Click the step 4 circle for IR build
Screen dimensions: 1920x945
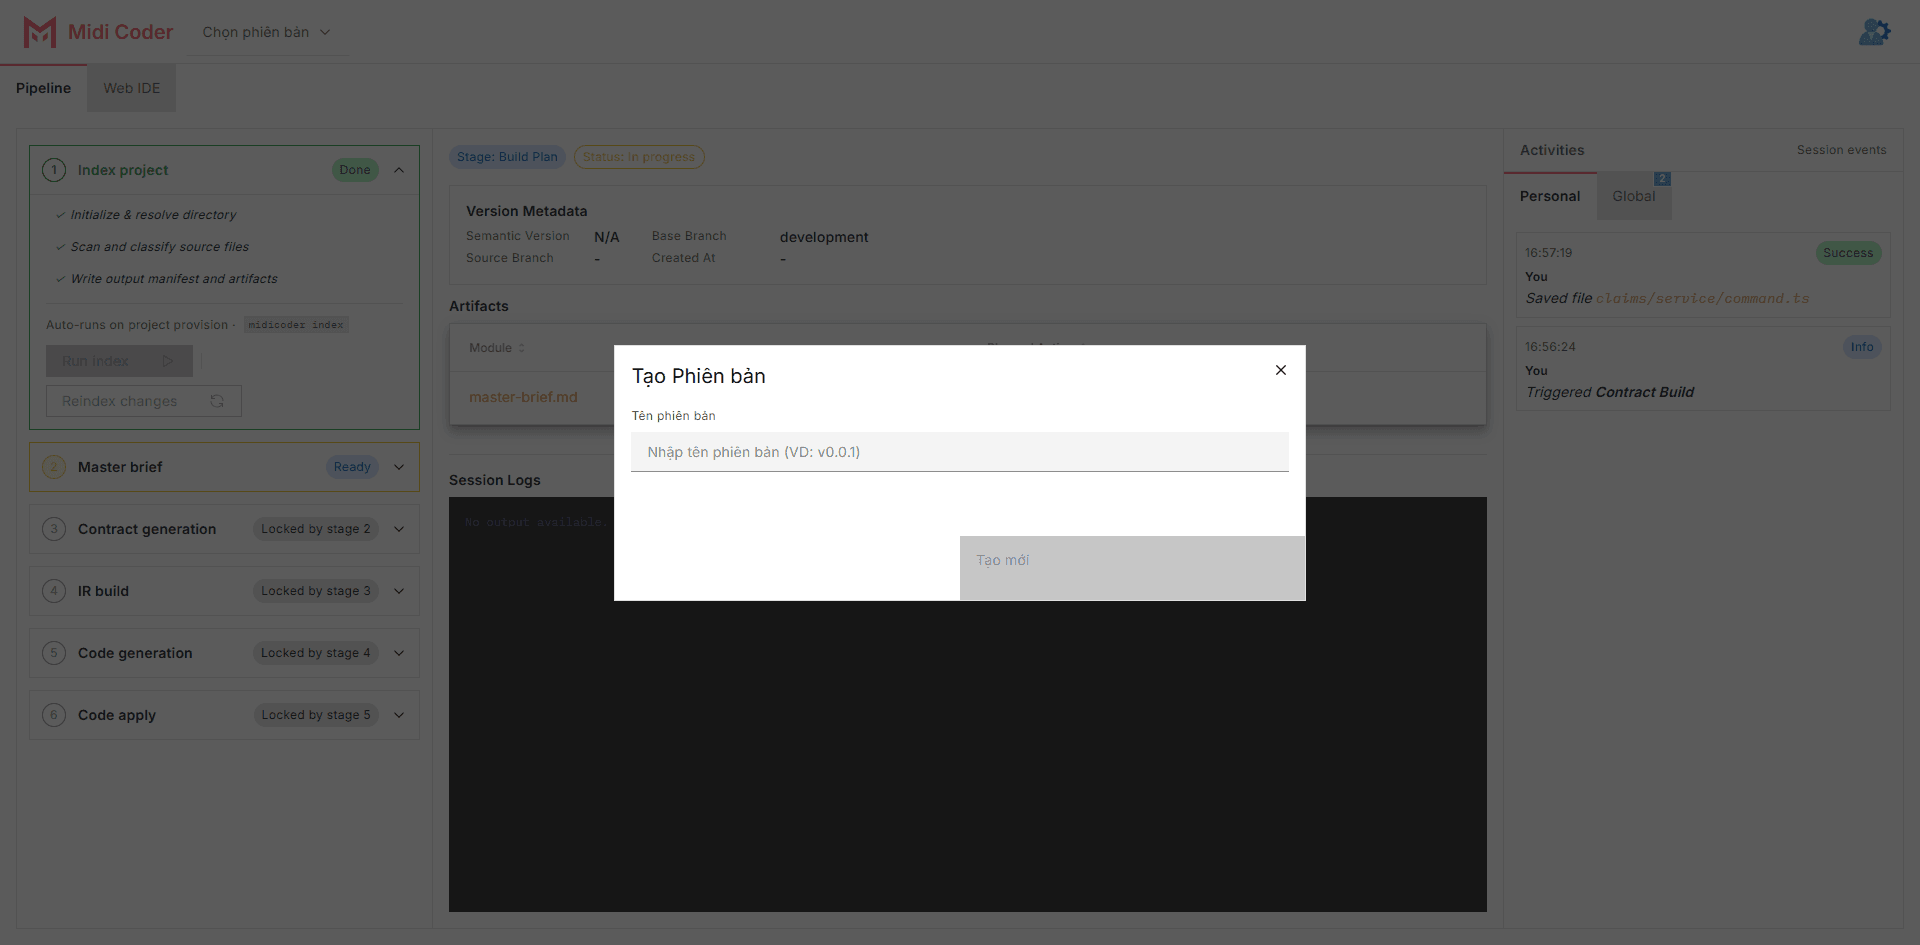[x=54, y=591]
